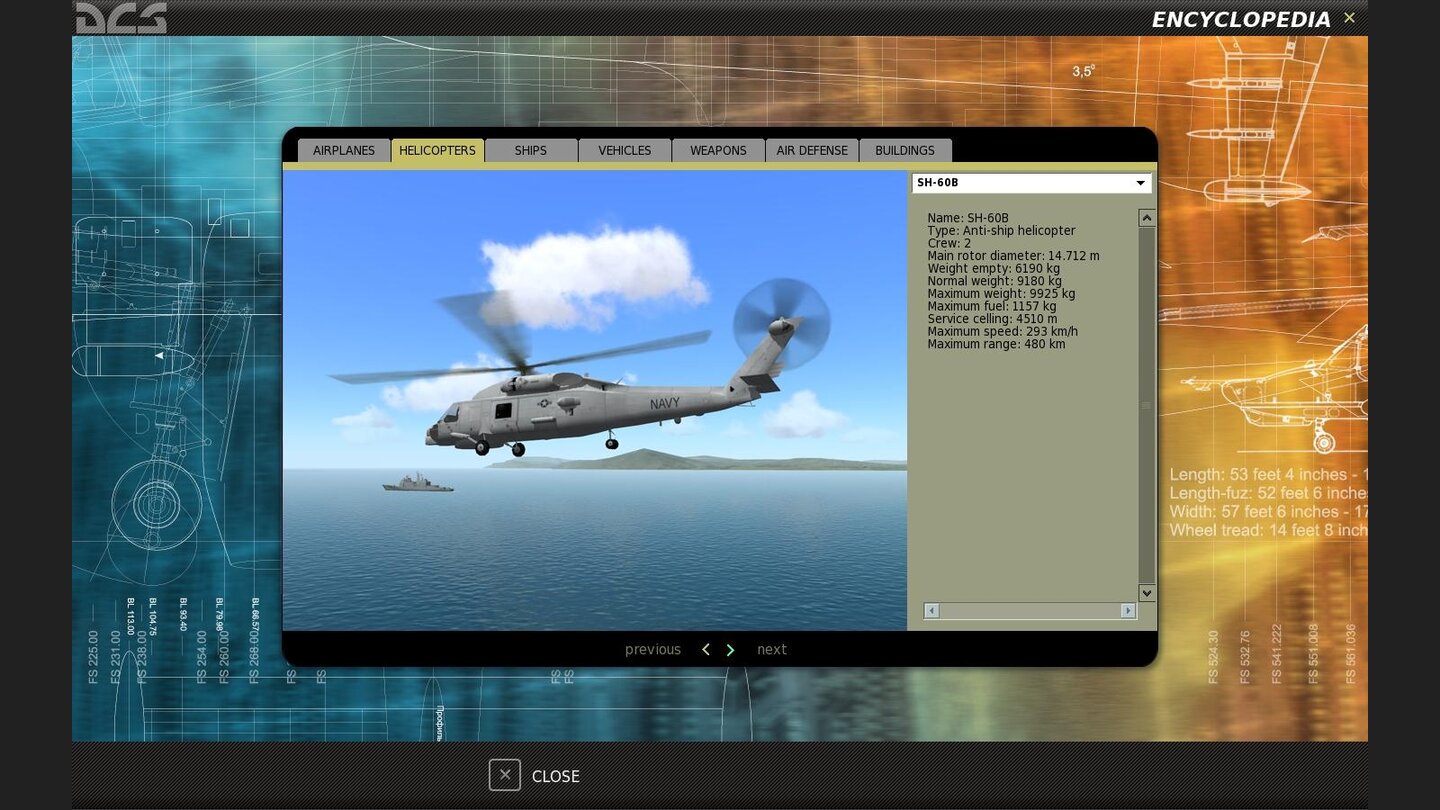
Task: Open the BUILDINGS tab
Action: 905,150
